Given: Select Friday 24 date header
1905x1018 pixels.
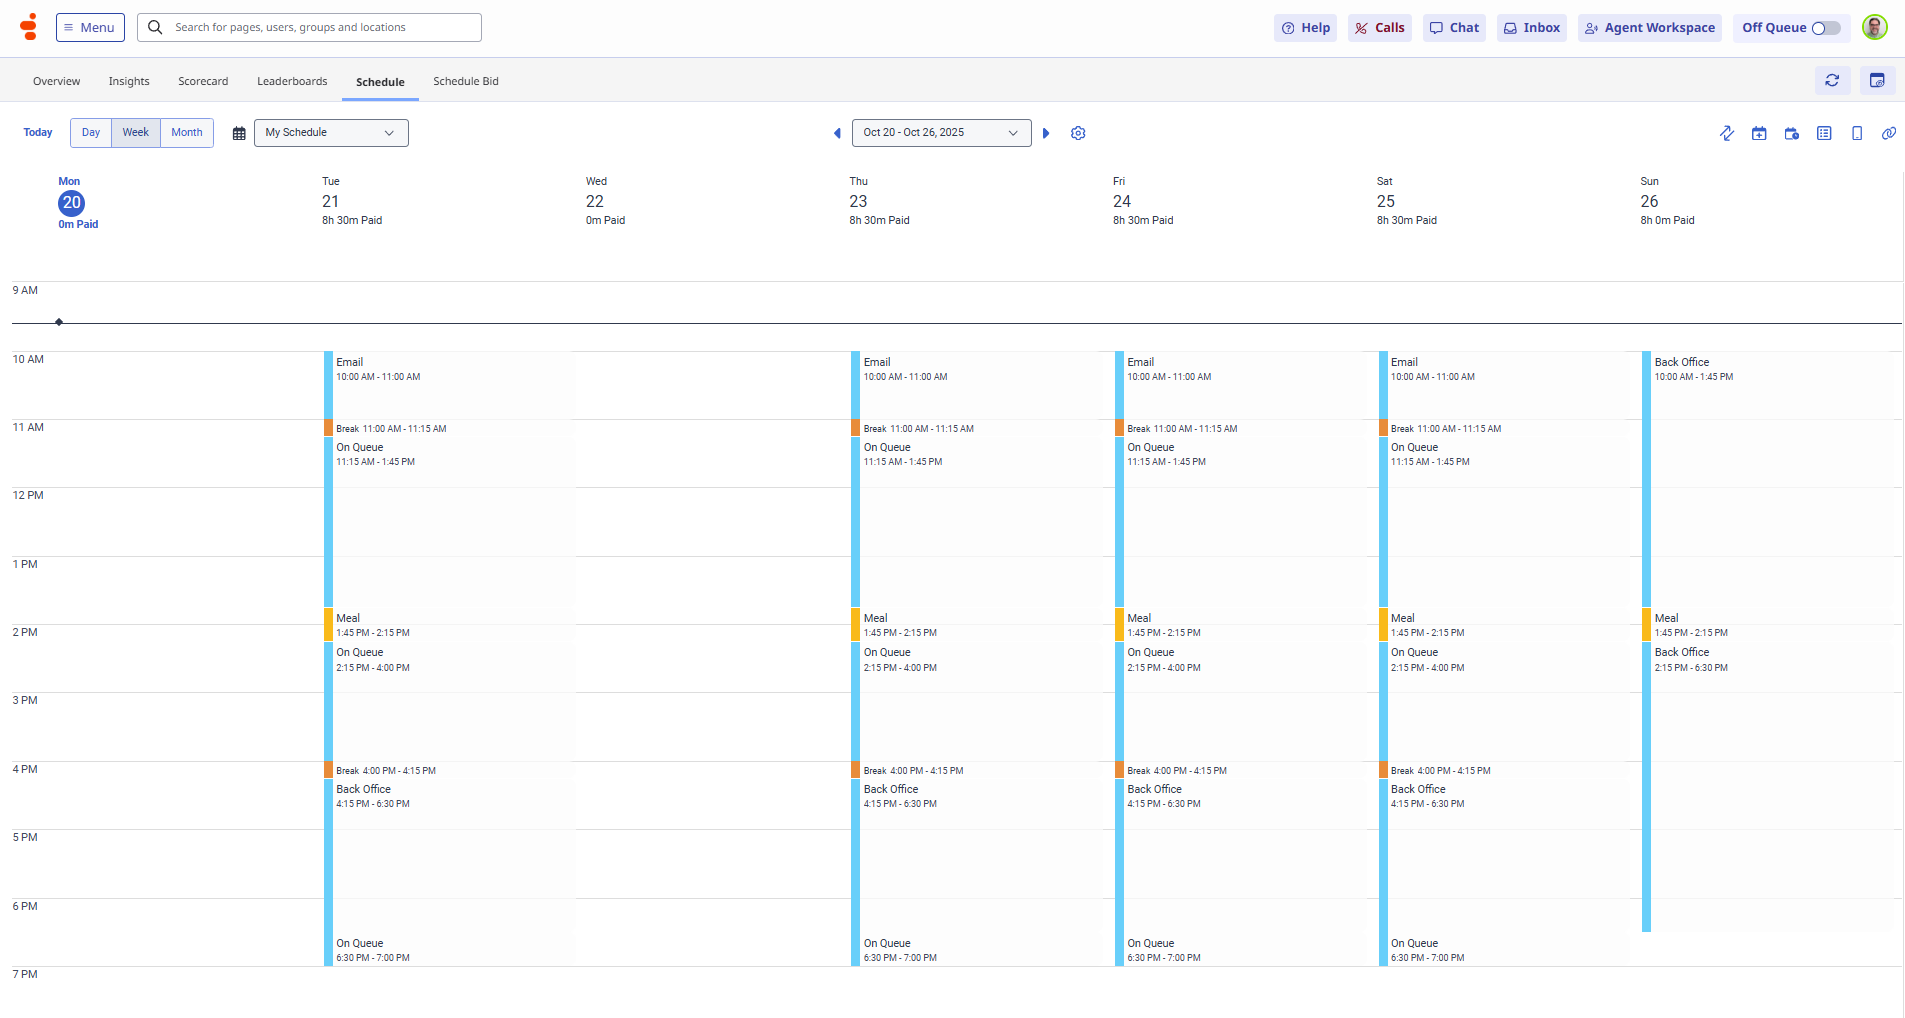Looking at the screenshot, I should (1122, 201).
